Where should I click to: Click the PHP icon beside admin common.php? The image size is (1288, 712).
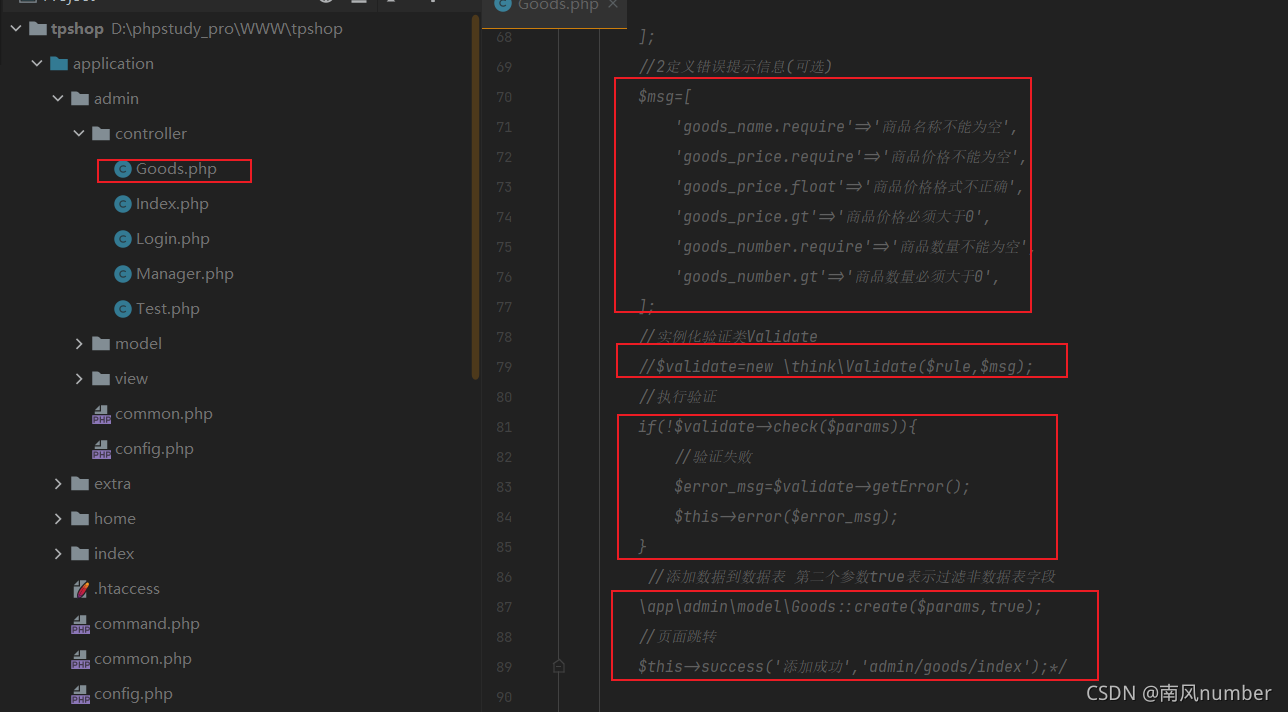pos(102,415)
